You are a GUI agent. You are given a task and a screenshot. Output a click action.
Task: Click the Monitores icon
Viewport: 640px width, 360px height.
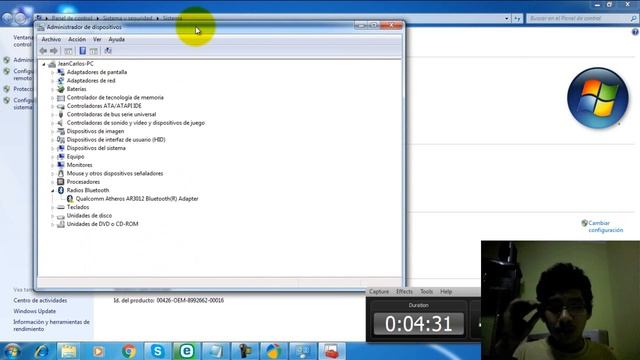click(x=61, y=165)
